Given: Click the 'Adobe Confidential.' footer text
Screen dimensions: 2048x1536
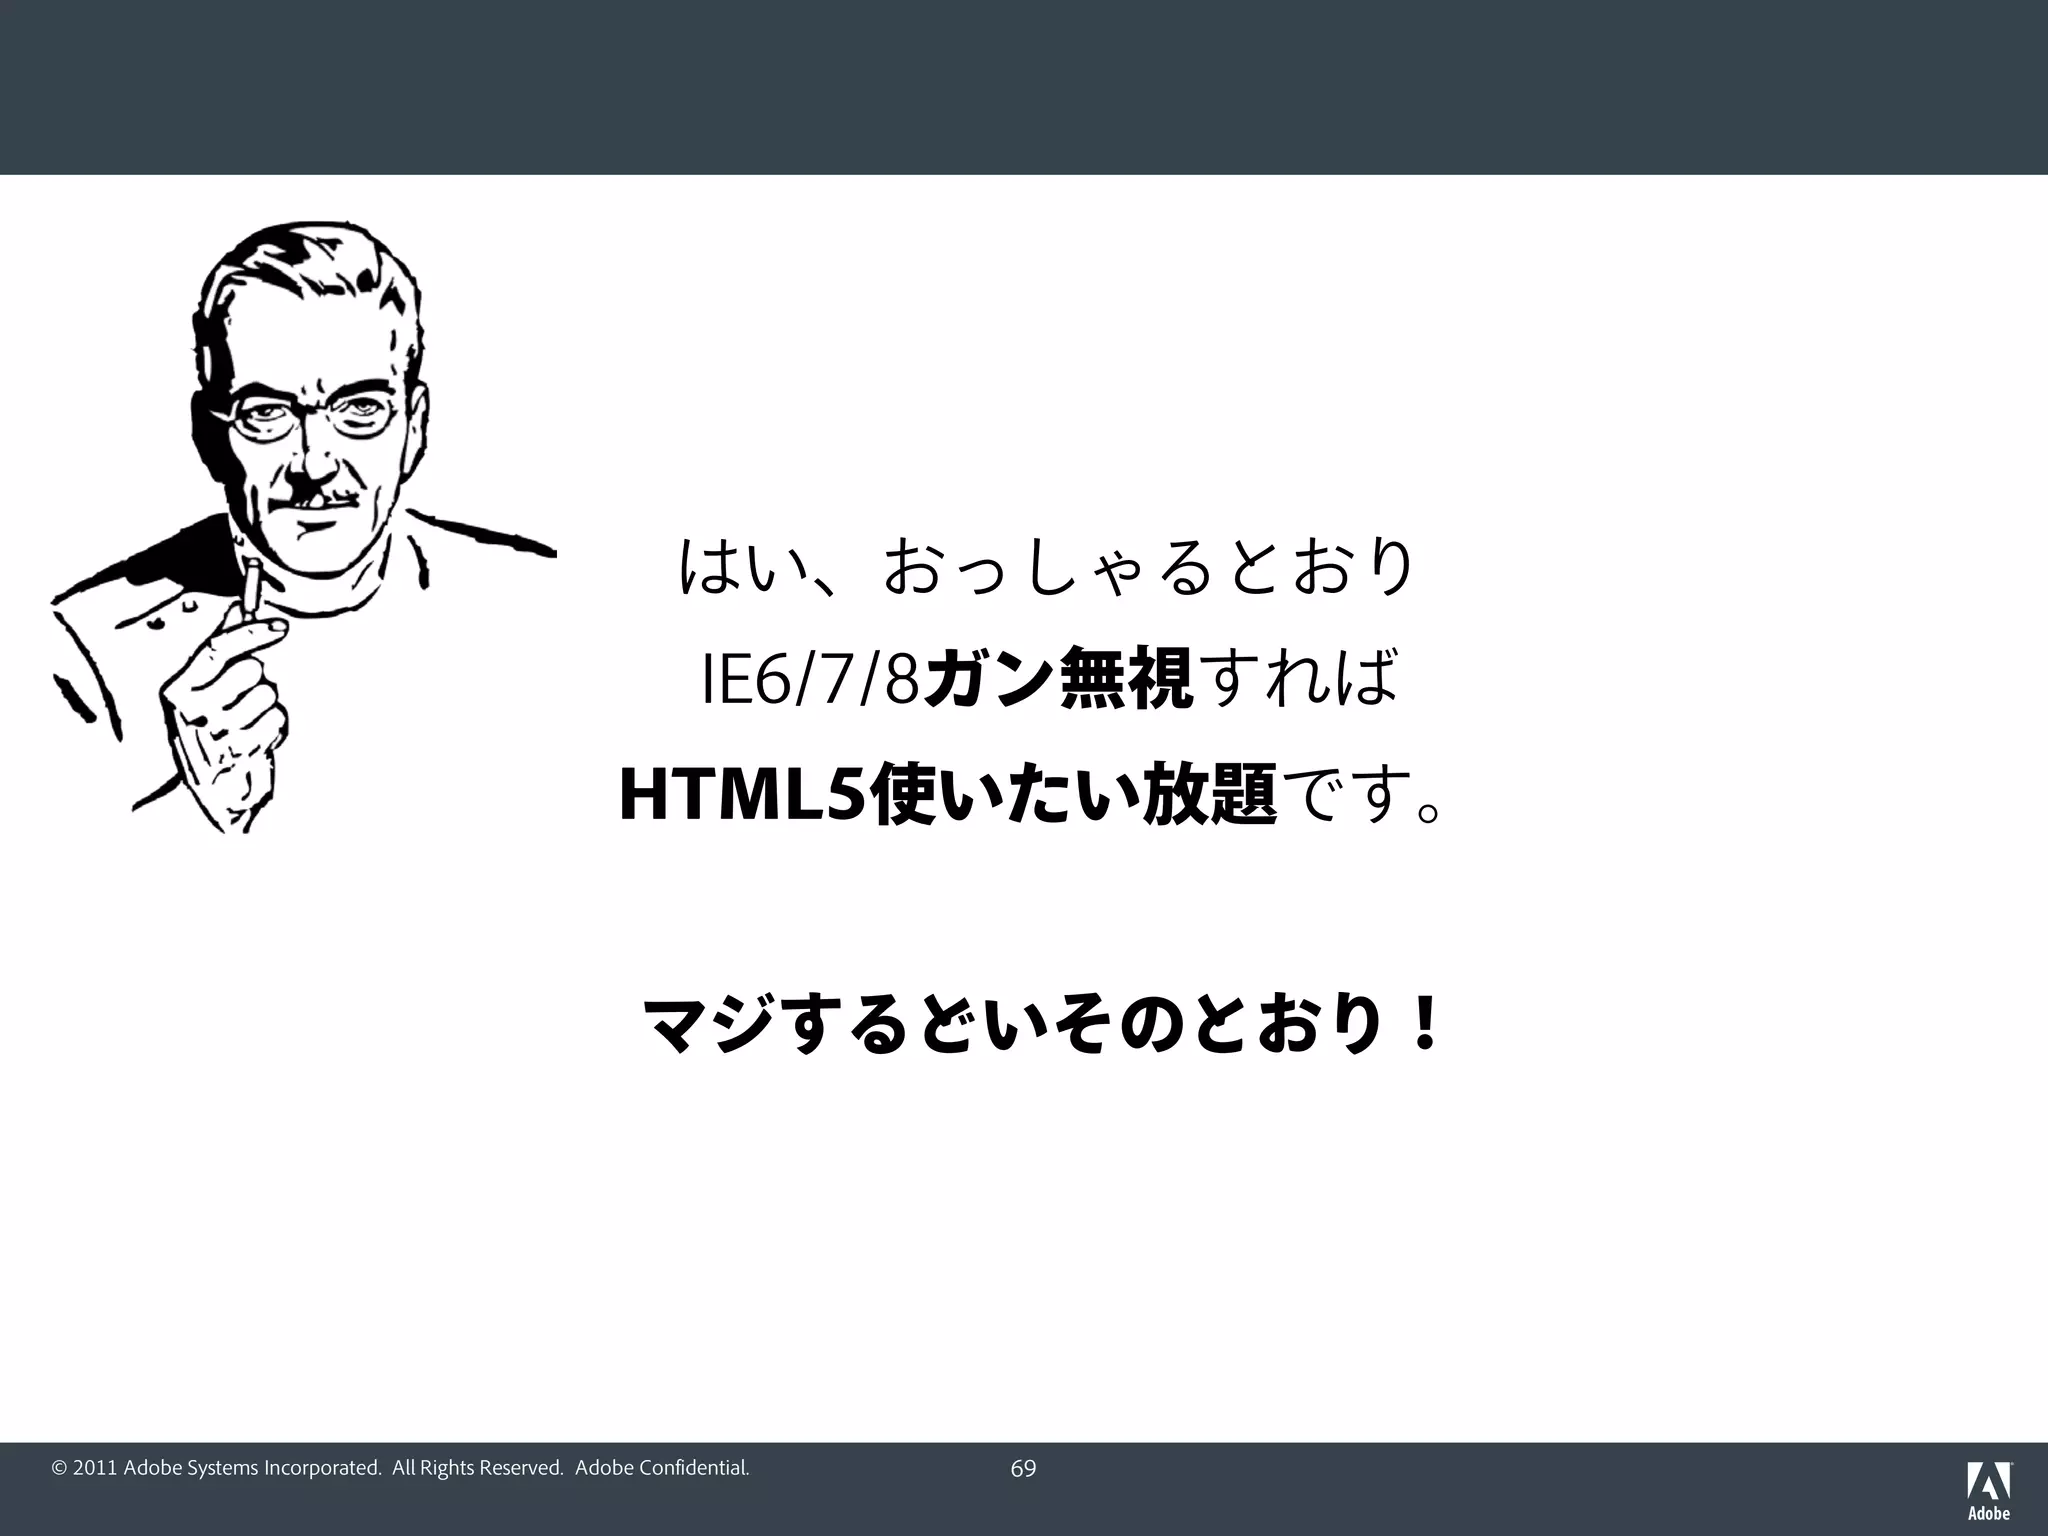Looking at the screenshot, I should pos(662,1468).
